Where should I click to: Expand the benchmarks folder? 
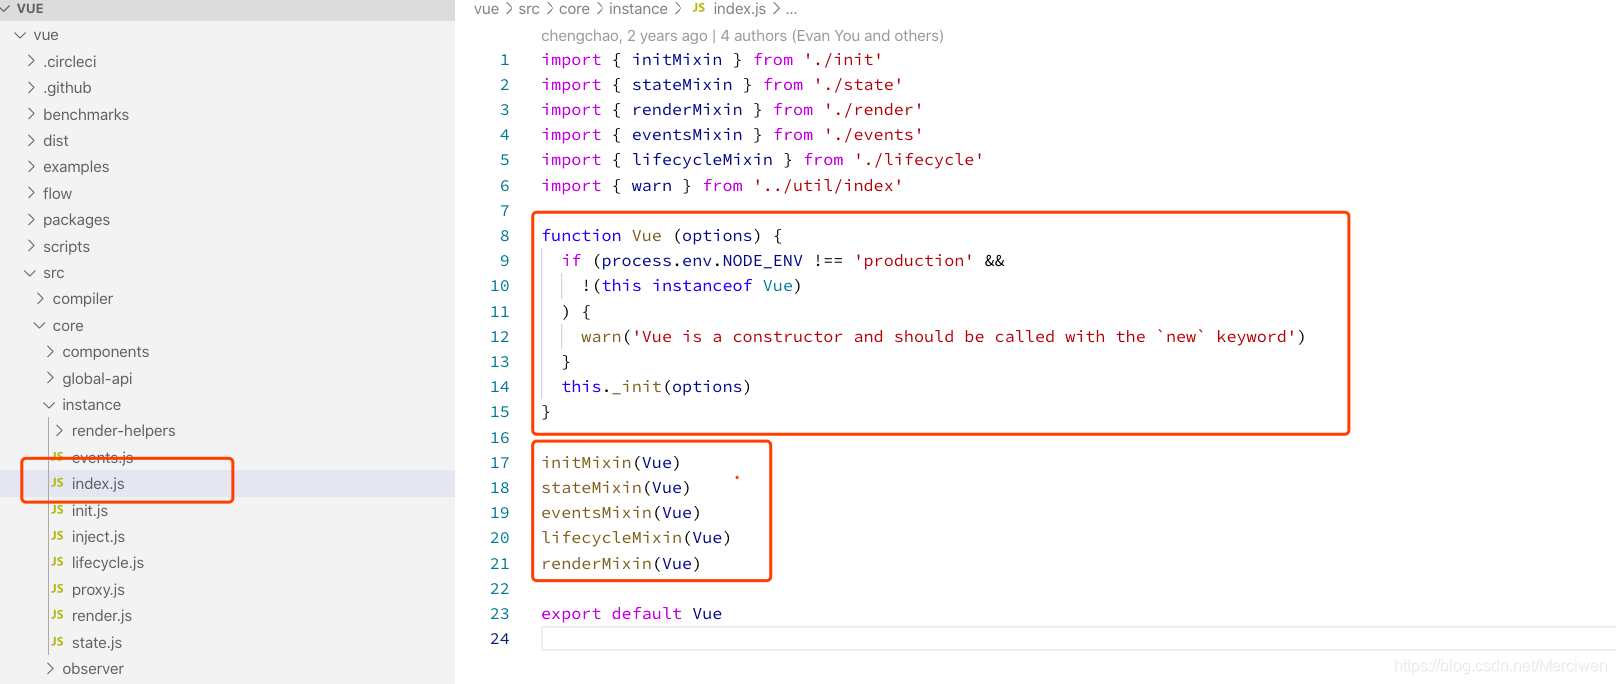pyautogui.click(x=31, y=114)
